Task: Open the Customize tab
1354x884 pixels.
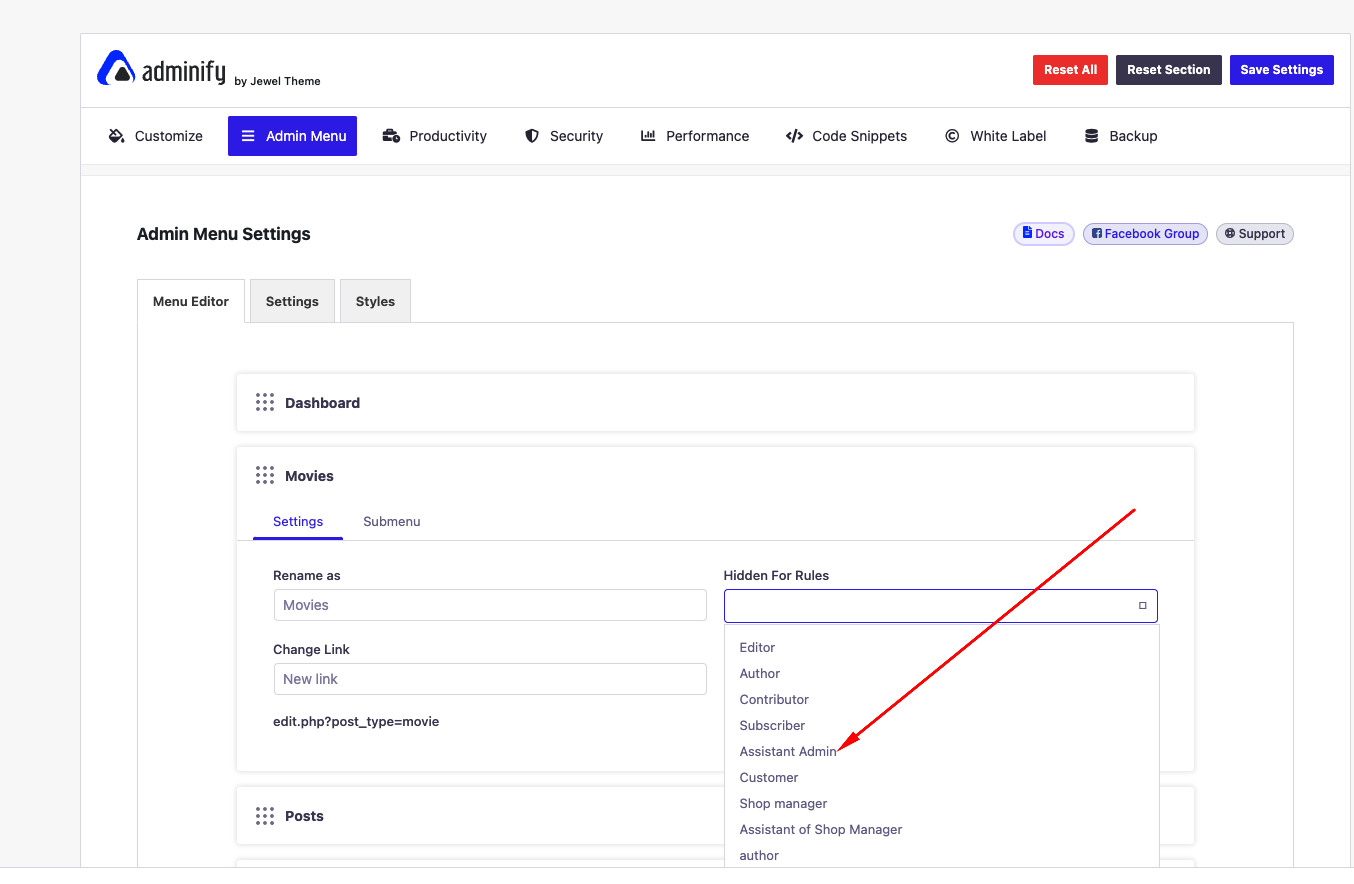Action: [x=156, y=136]
